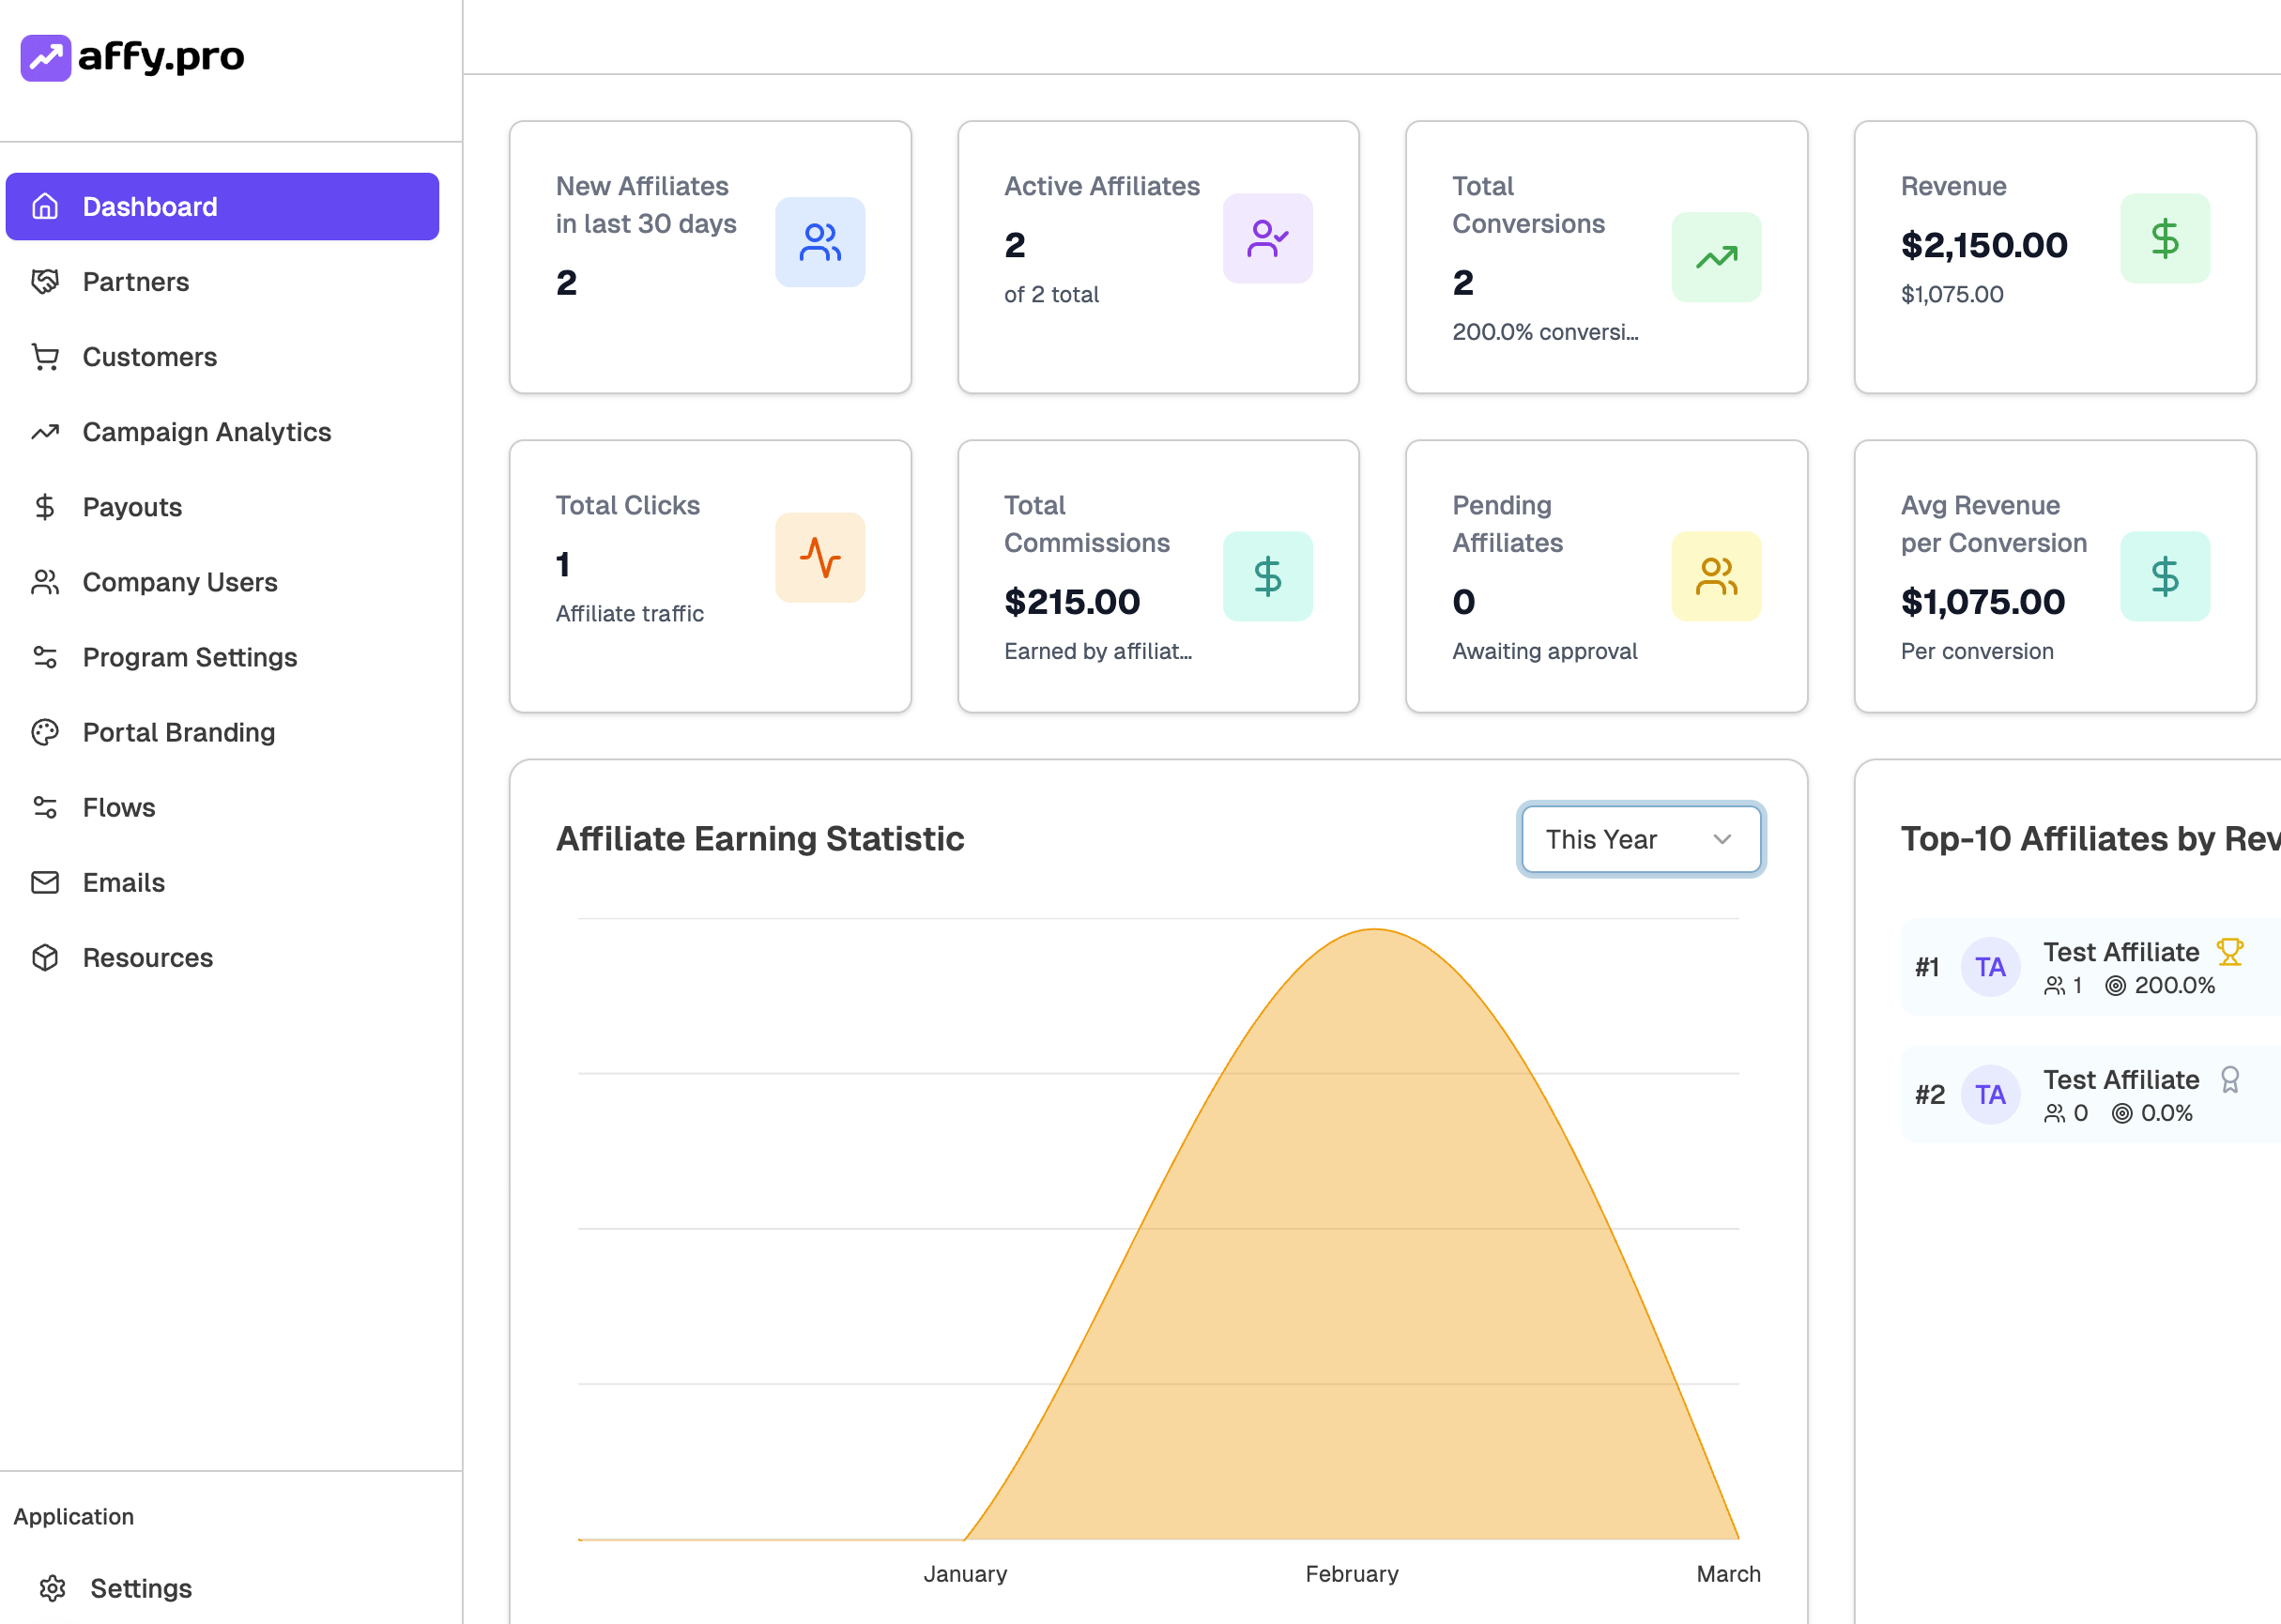Open the This Year dropdown
The height and width of the screenshot is (1624, 2281).
1640,839
